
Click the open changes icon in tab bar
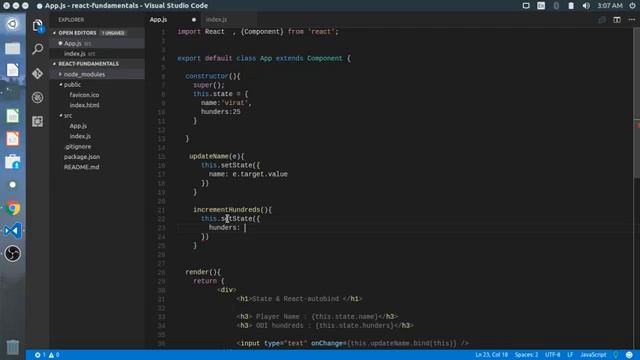[602, 20]
